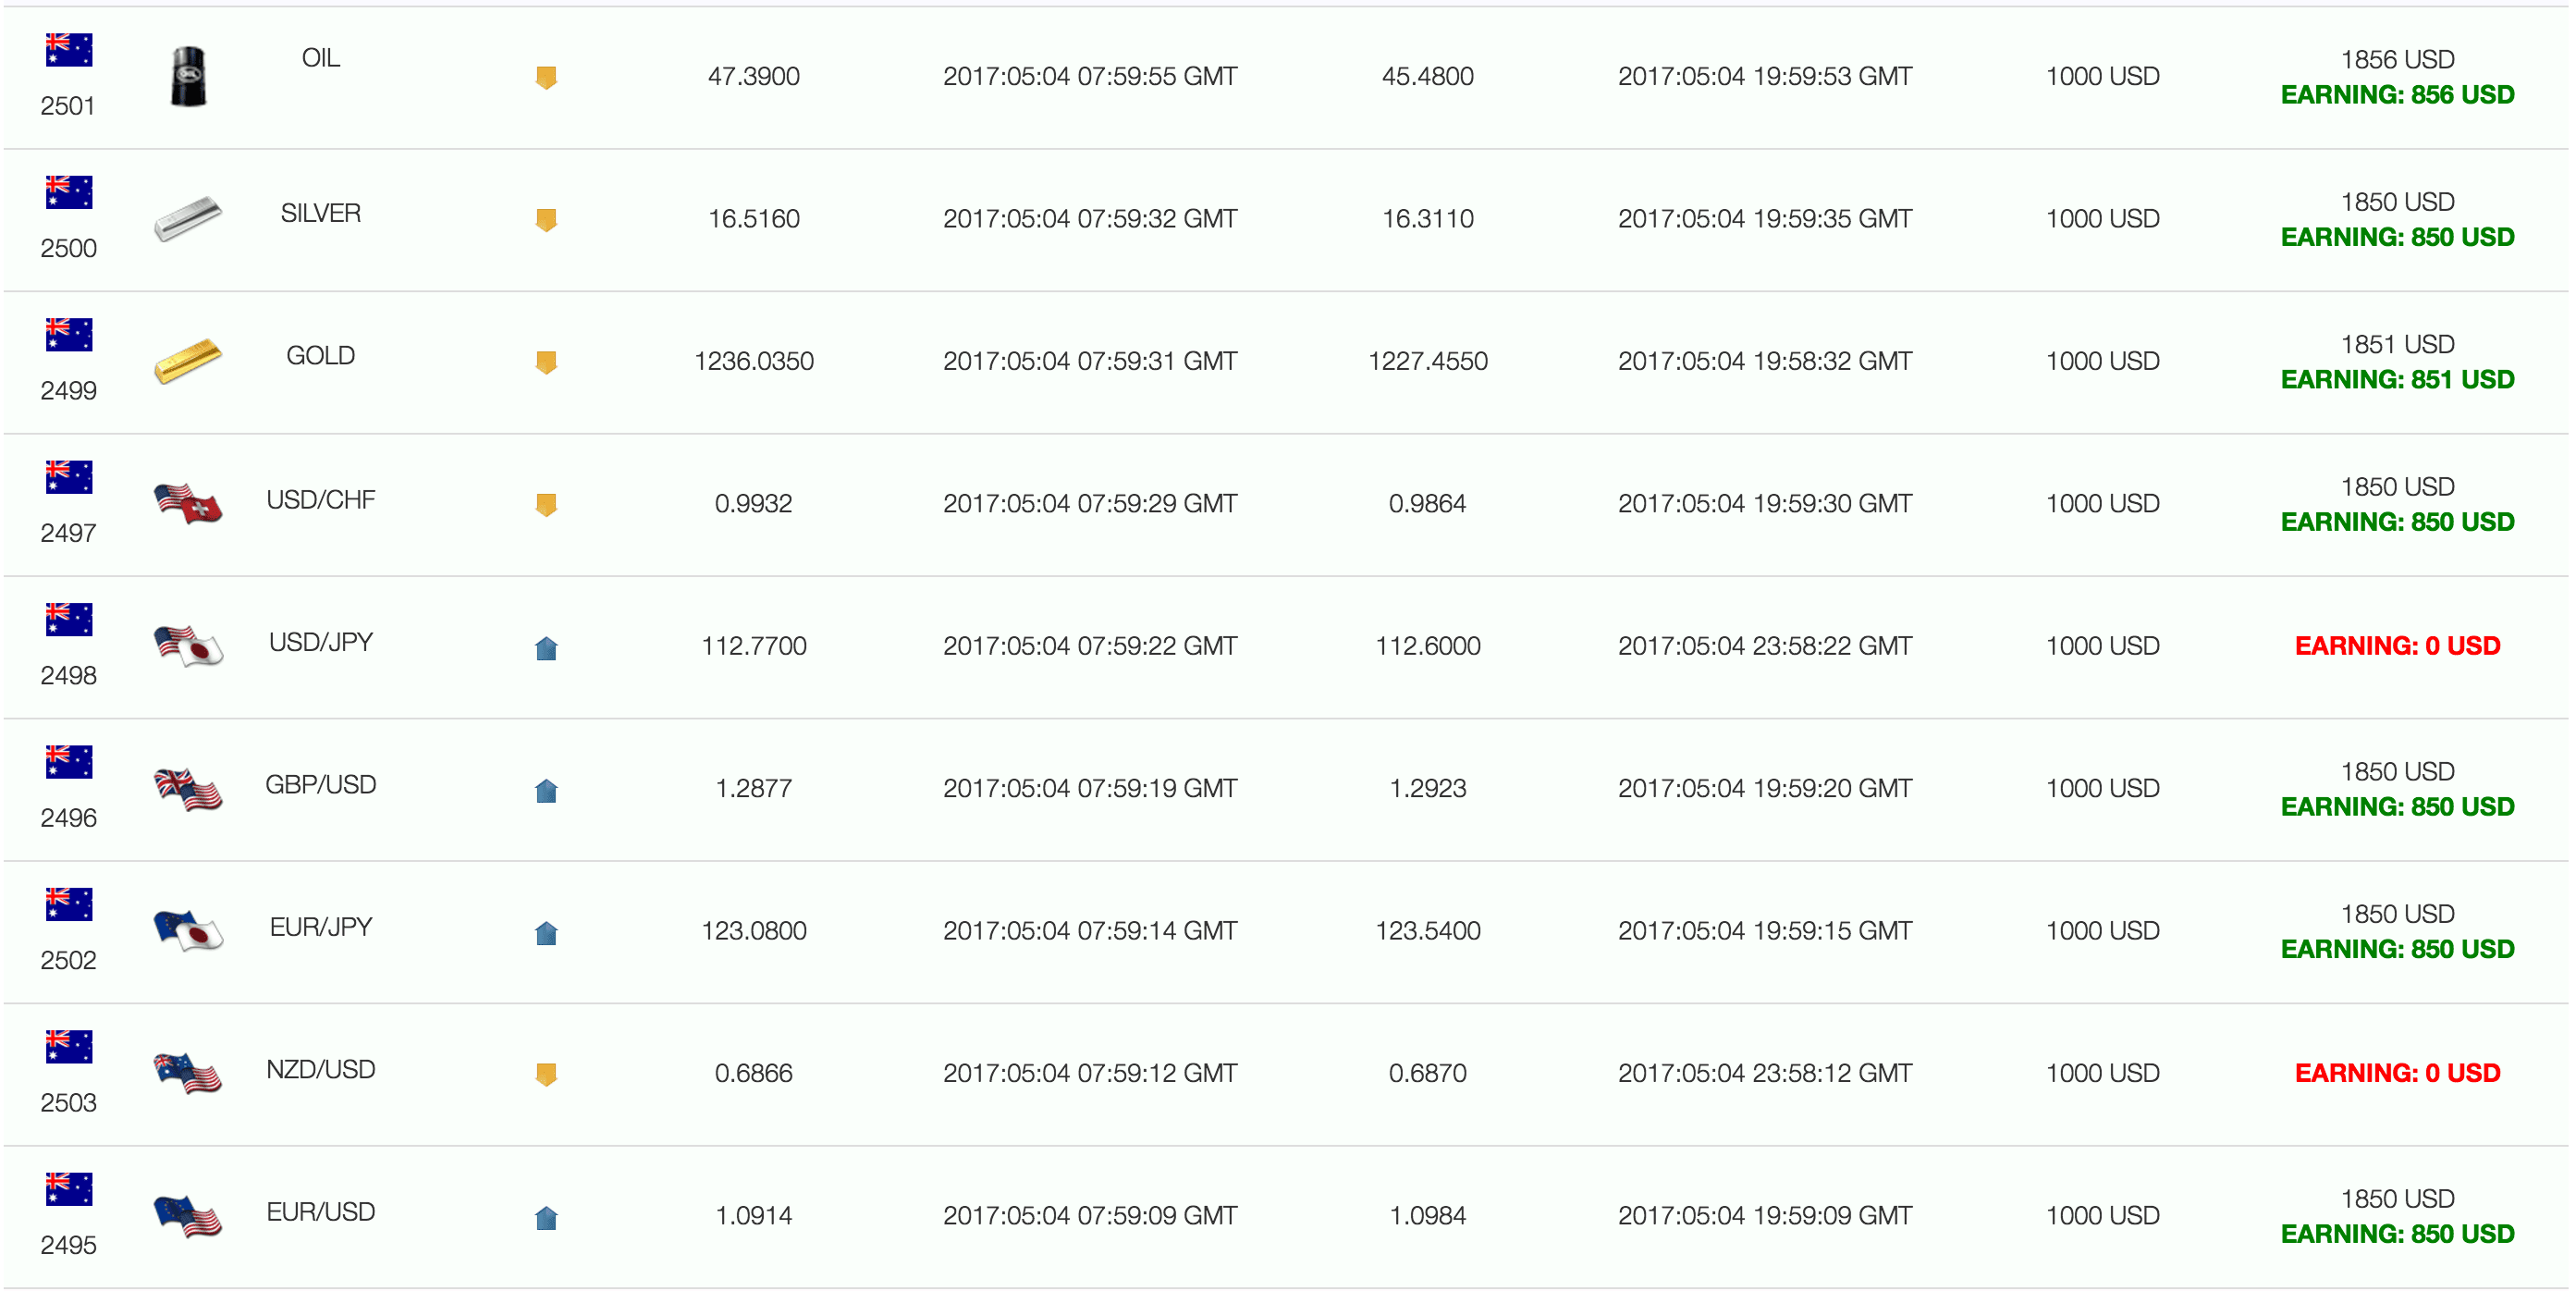Click the Australian flag above trade 2495
This screenshot has height=1291, width=2576.
pyautogui.click(x=69, y=1188)
